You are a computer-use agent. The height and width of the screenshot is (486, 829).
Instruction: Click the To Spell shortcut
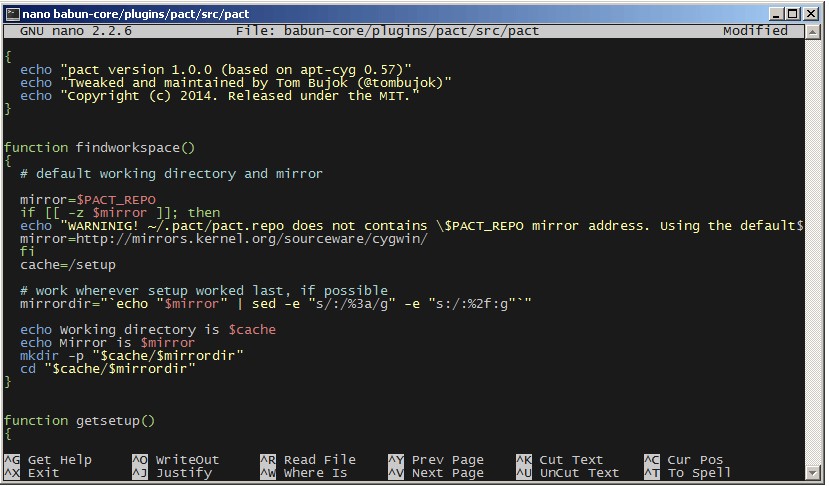699,473
